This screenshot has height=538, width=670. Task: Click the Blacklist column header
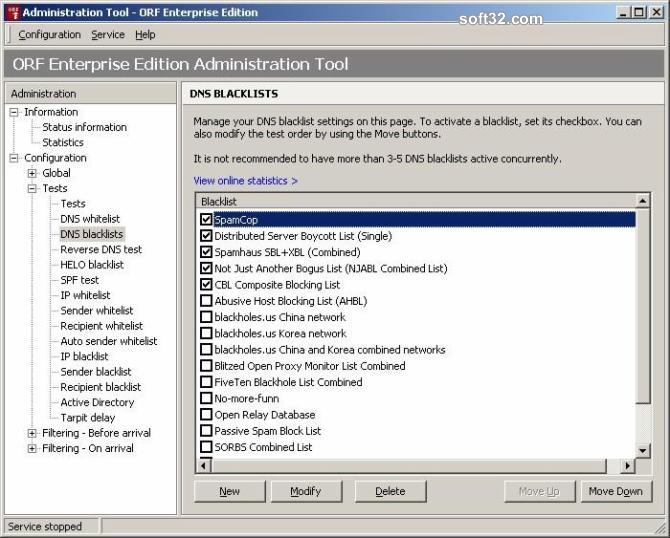click(x=416, y=201)
